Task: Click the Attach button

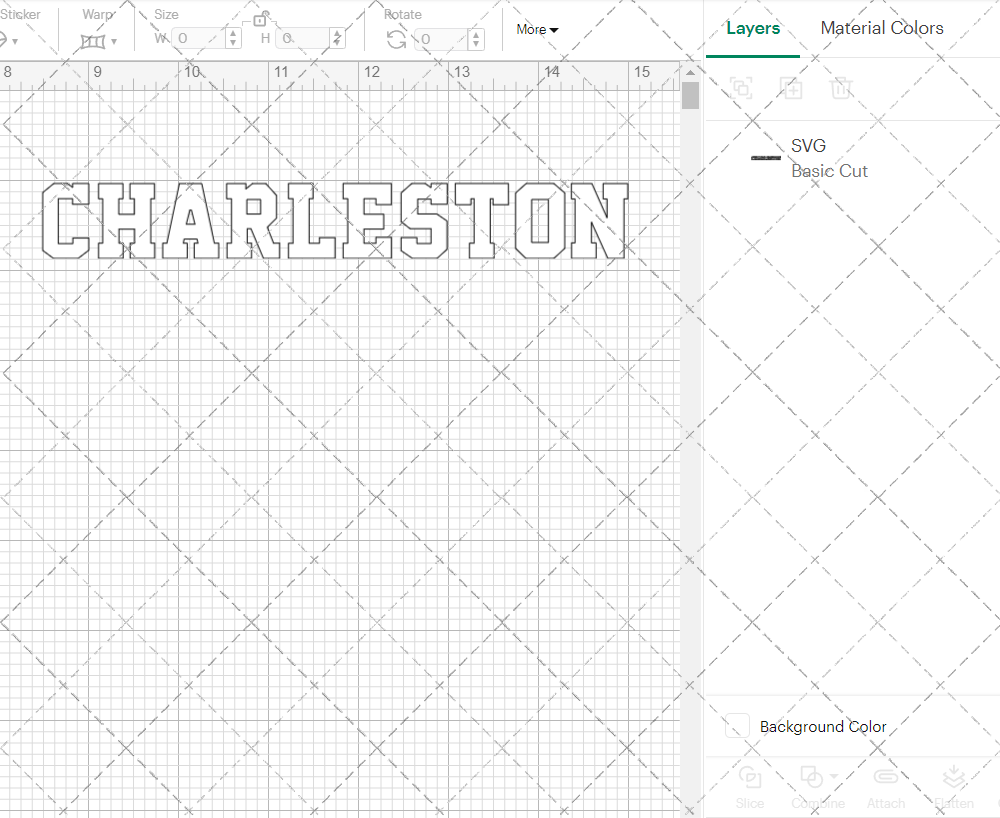Action: [x=886, y=787]
